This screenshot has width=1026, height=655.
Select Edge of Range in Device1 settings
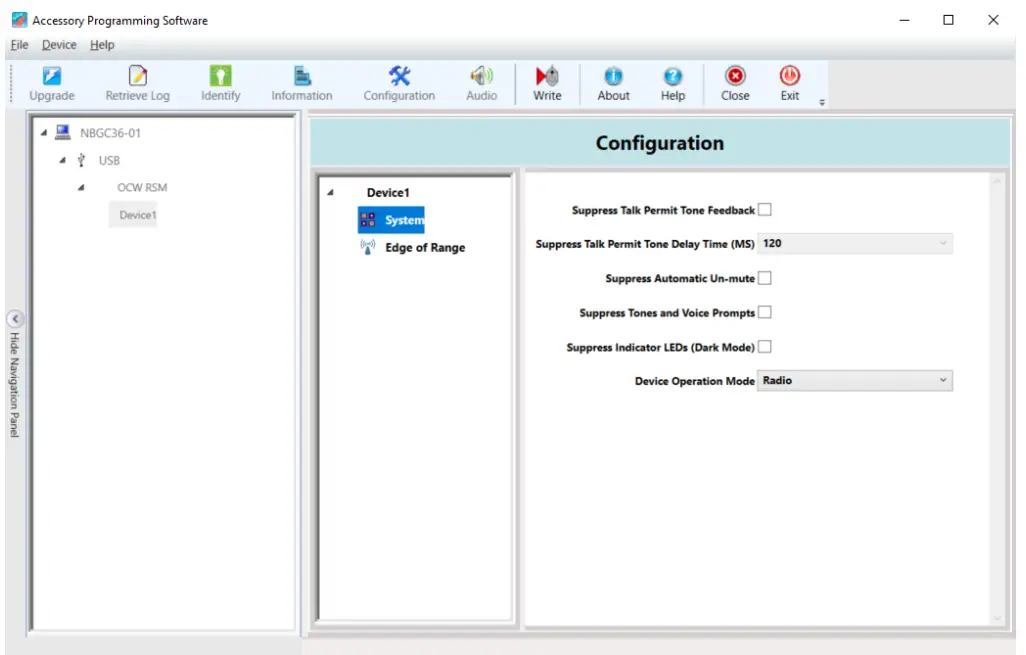click(x=426, y=247)
